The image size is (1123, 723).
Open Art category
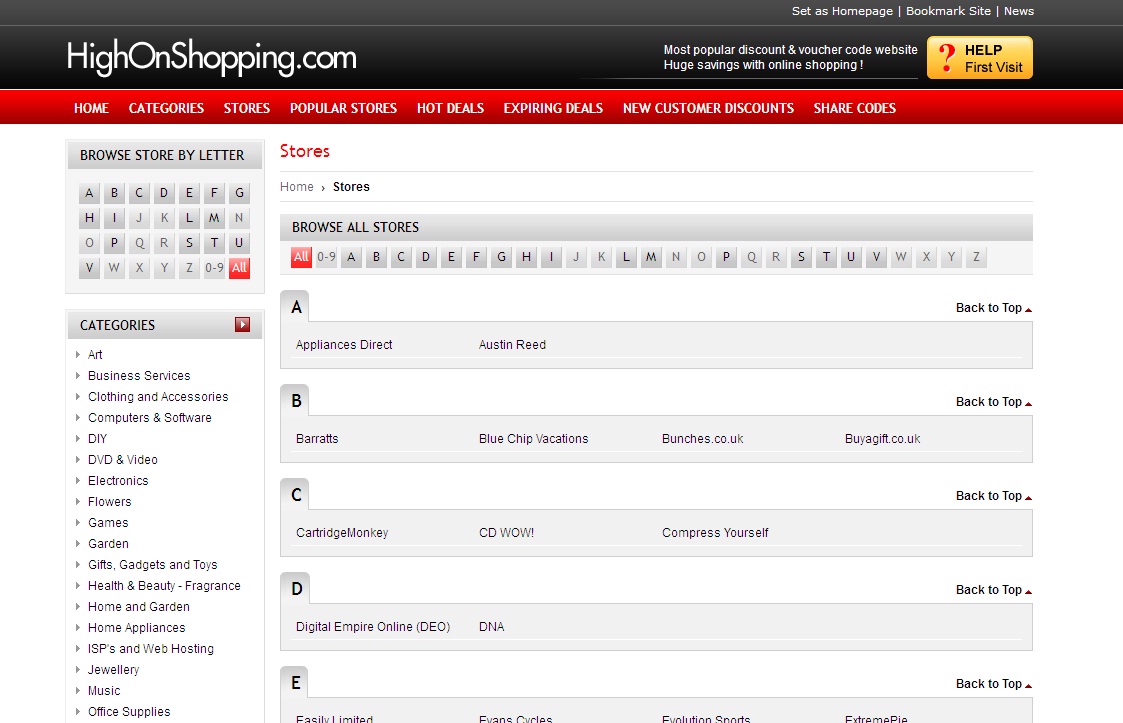[95, 355]
